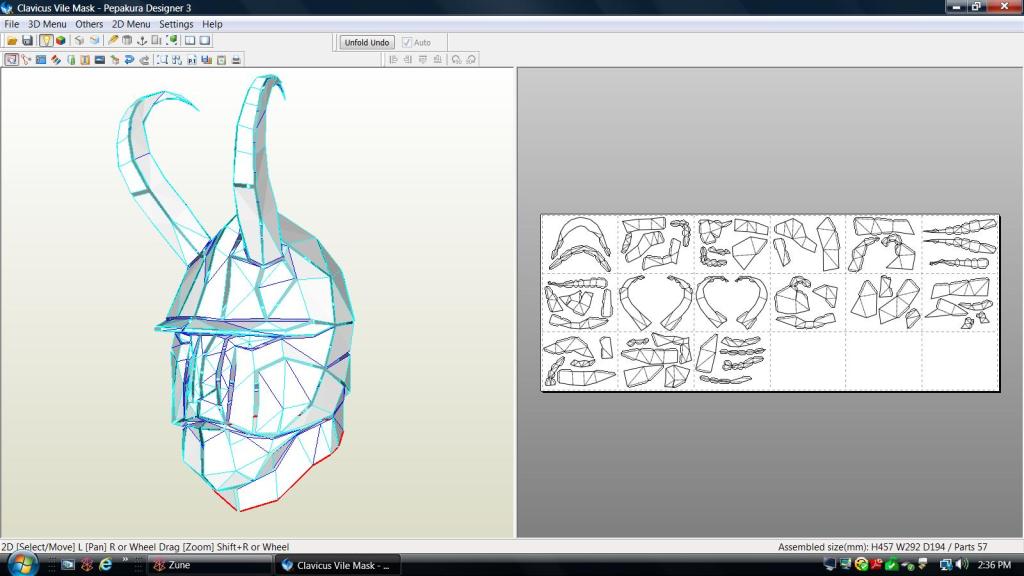1024x576 pixels.
Task: Click the Save floppy disk icon
Action: [x=27, y=40]
